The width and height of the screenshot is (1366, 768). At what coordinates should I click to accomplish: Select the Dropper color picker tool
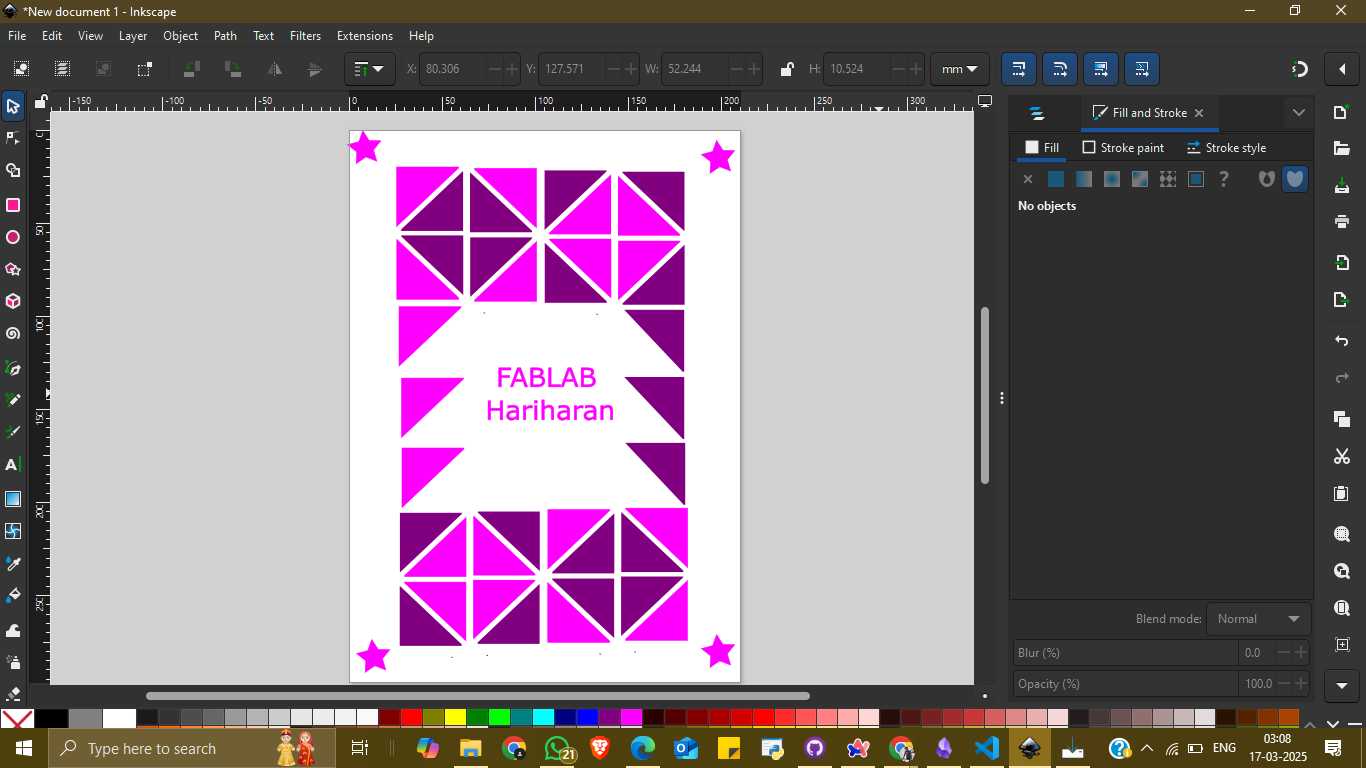[13, 565]
